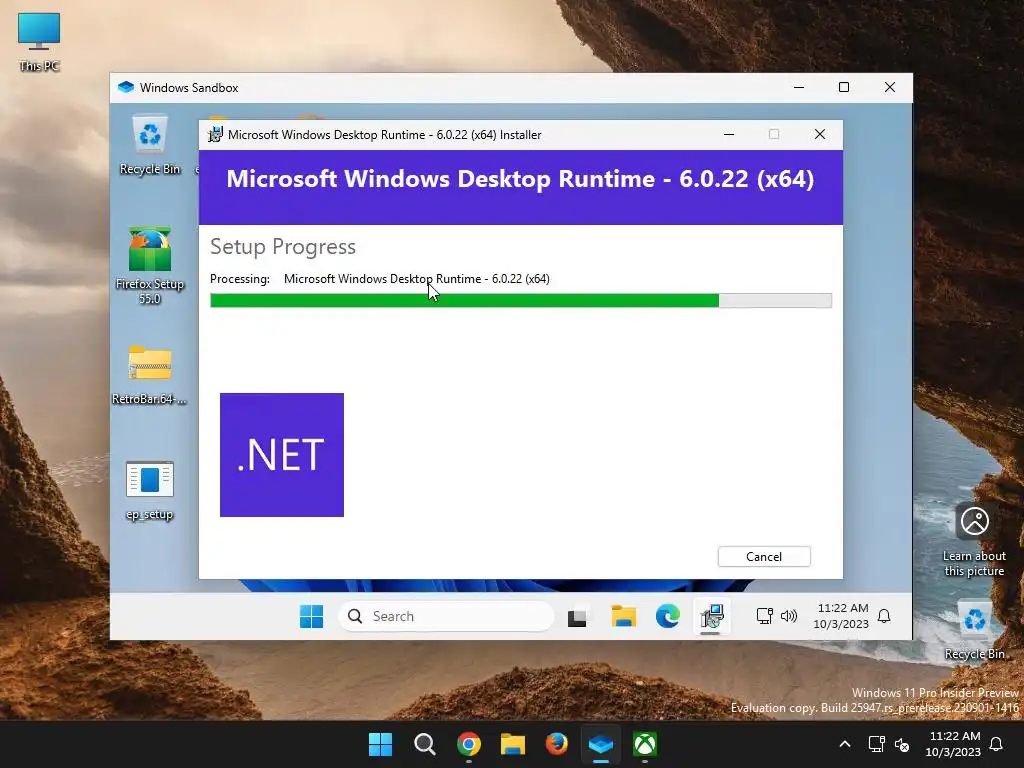
Task: Maximize the Windows Sandbox window
Action: coord(844,88)
